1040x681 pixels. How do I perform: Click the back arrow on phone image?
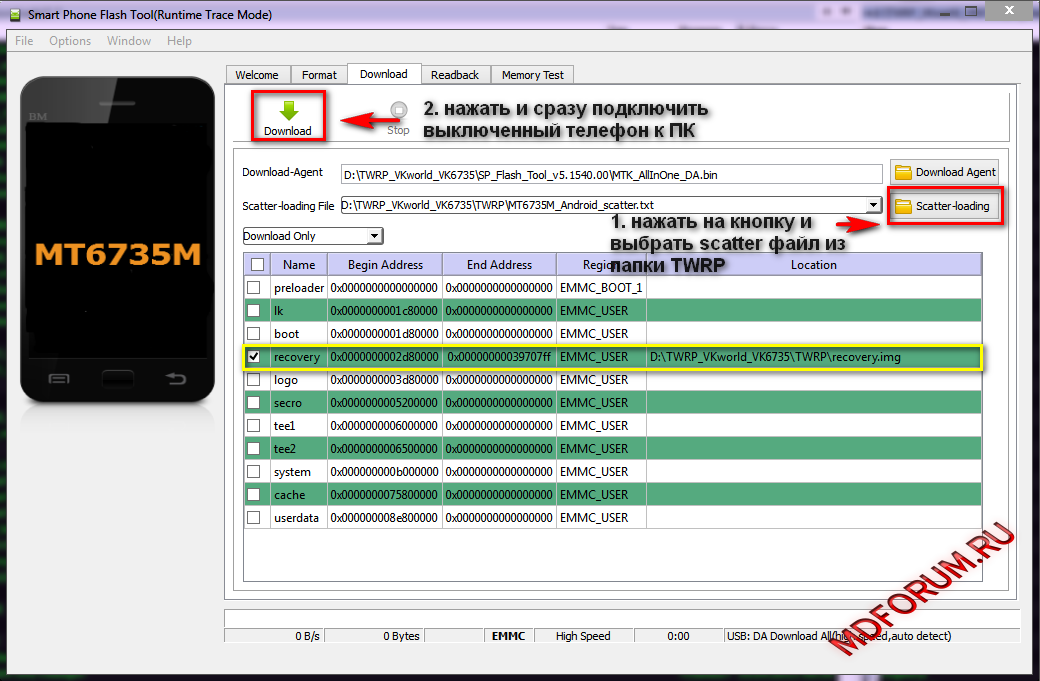point(175,378)
